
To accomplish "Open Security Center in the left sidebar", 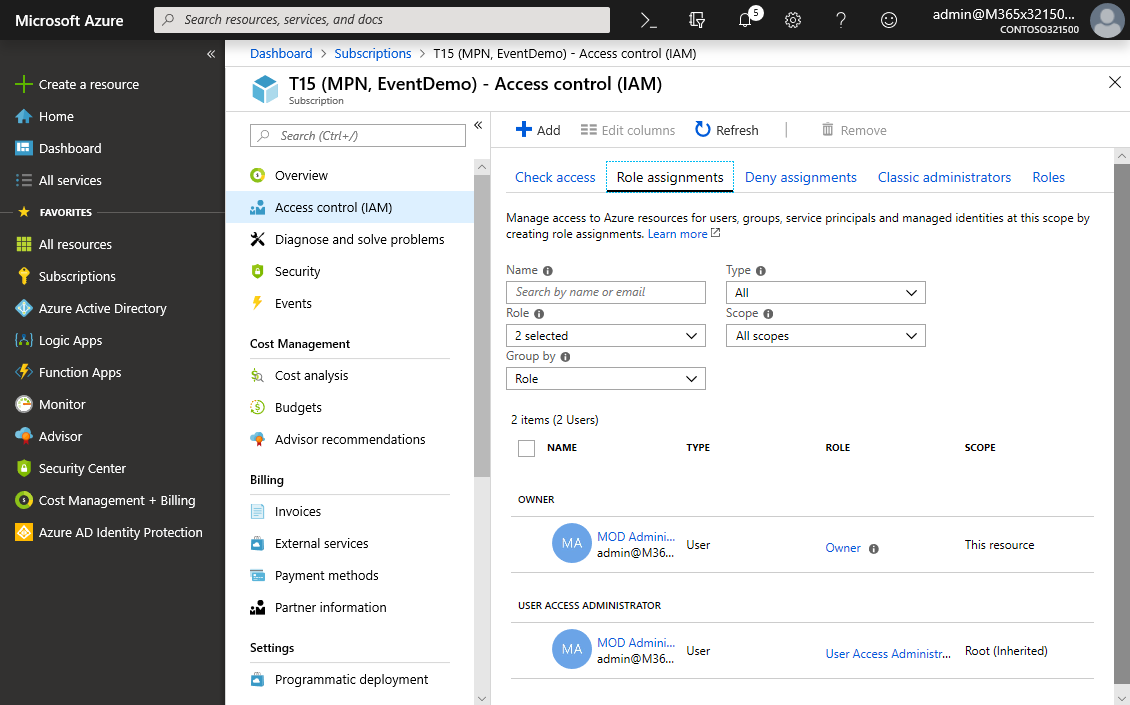I will (82, 468).
